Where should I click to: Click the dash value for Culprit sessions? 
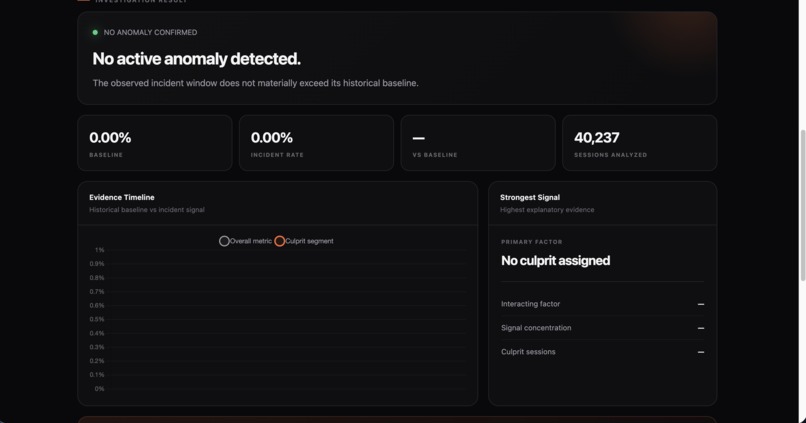(701, 353)
